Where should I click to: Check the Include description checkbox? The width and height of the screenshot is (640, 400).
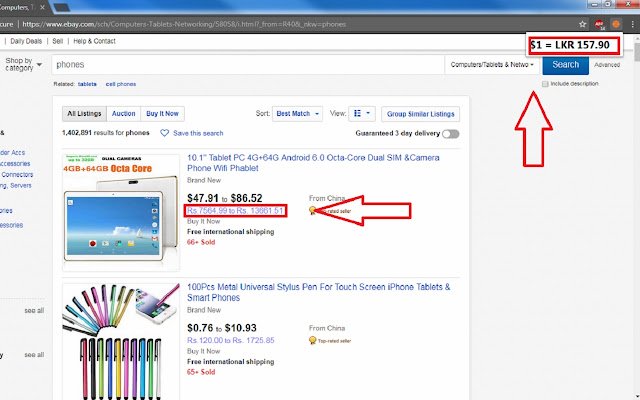[x=545, y=84]
